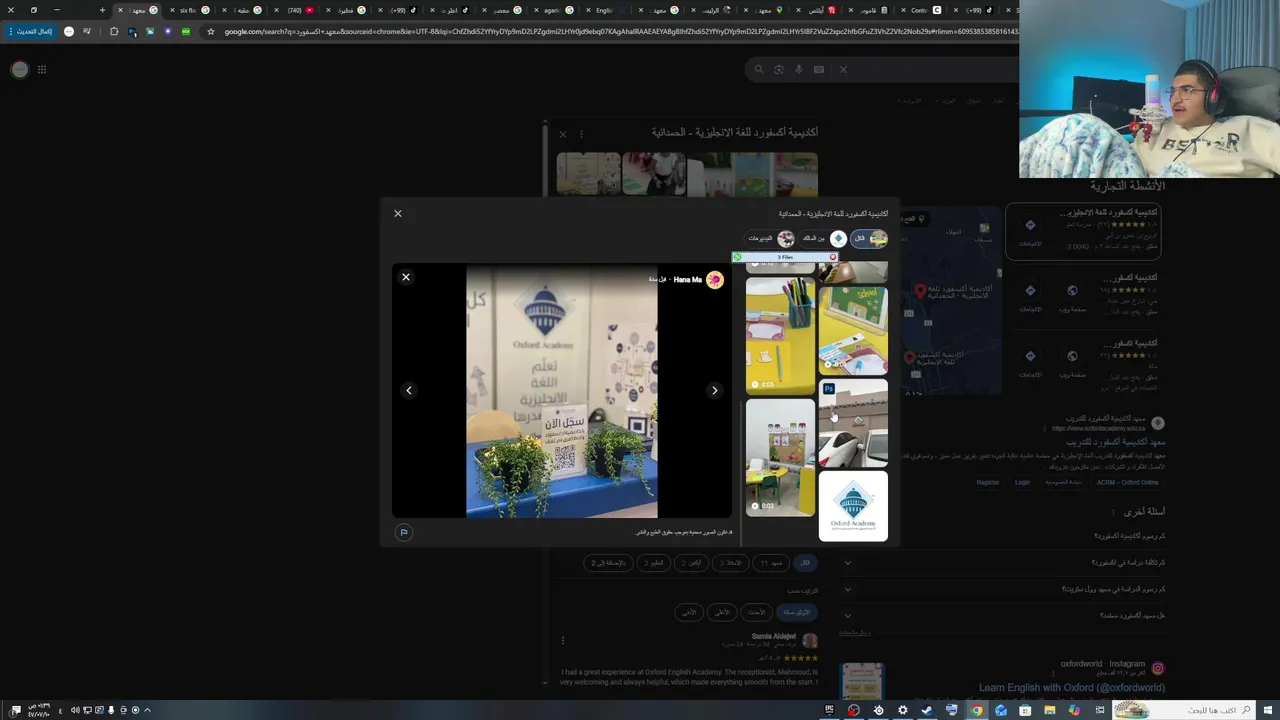Screen dimensions: 1280x720
Task: Sort reviews by 'الأعلى' highest
Action: click(x=722, y=612)
